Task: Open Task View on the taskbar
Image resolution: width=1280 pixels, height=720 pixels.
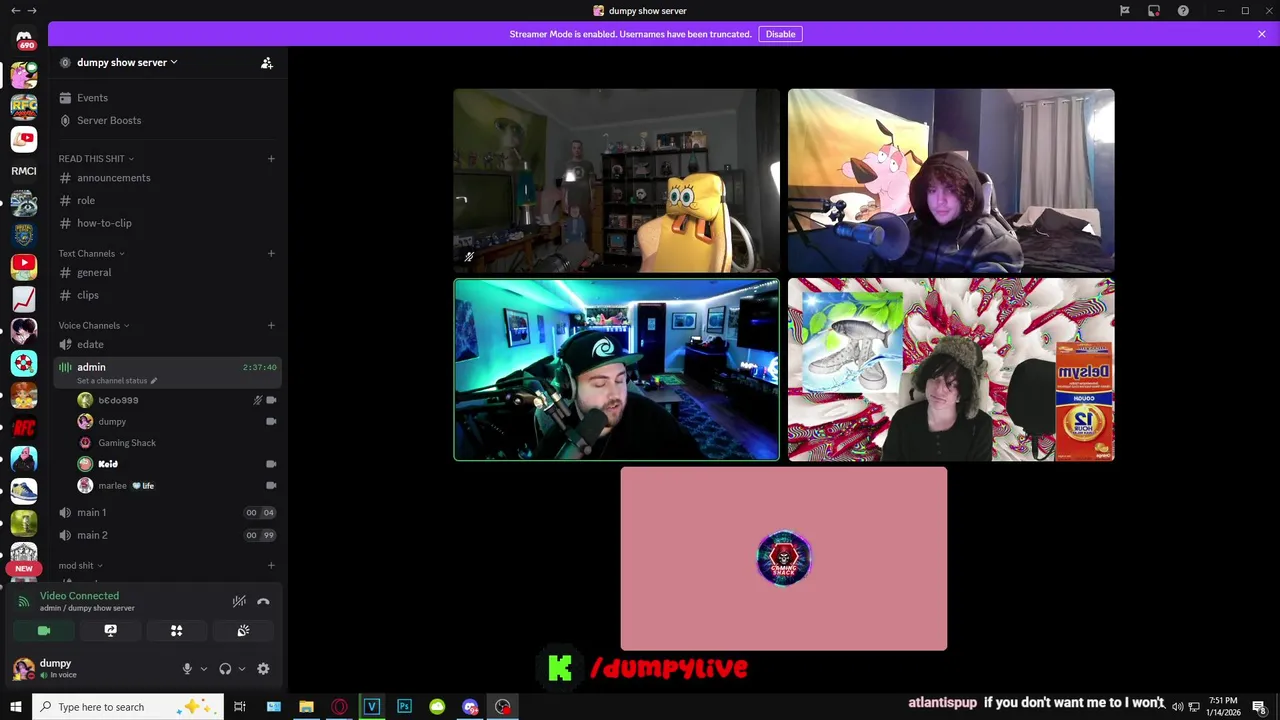Action: click(240, 707)
